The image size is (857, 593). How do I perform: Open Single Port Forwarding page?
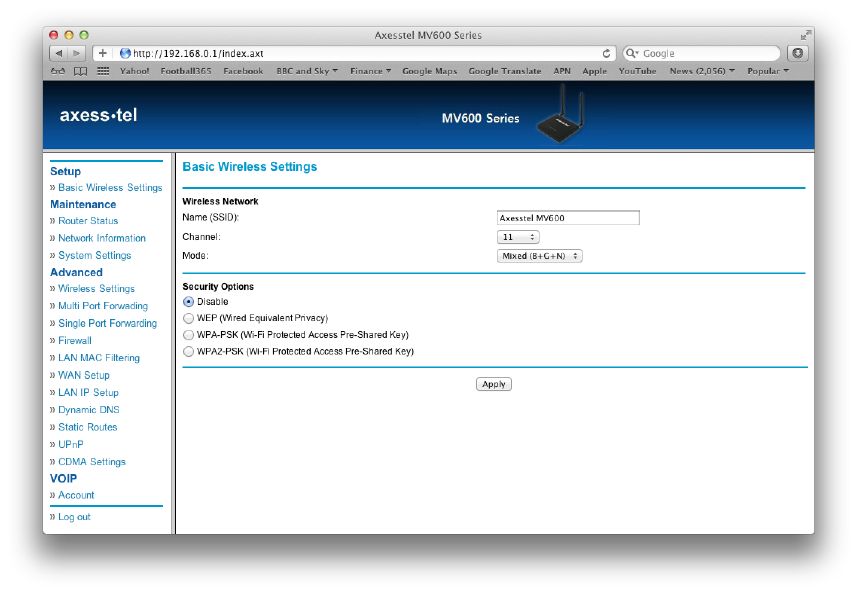point(107,324)
